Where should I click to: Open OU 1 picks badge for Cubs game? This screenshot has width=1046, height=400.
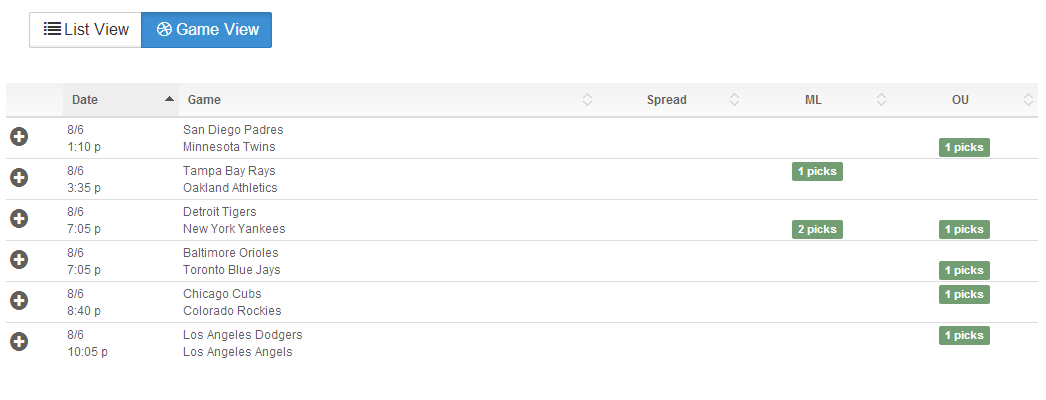964,295
